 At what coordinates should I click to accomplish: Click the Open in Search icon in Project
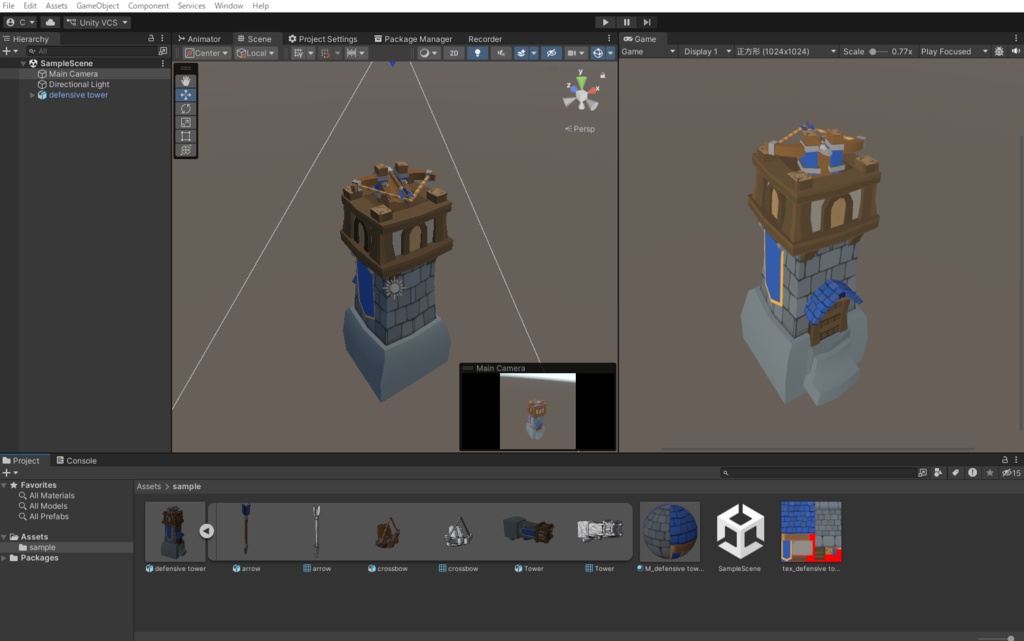(922, 473)
